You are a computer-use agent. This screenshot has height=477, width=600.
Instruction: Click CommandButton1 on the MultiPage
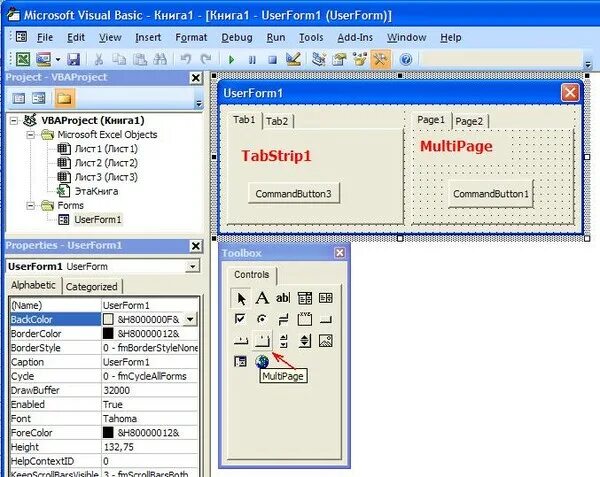491,194
